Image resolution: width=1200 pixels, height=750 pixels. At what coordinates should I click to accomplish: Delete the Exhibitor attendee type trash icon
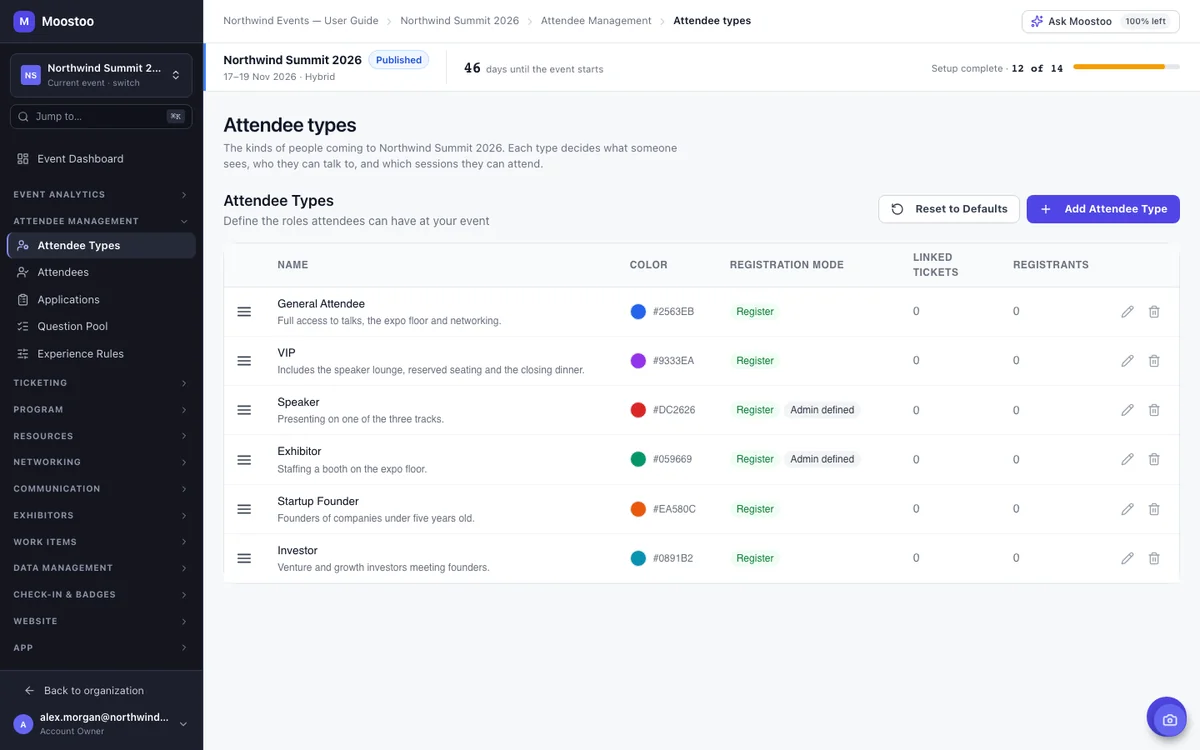point(1154,459)
